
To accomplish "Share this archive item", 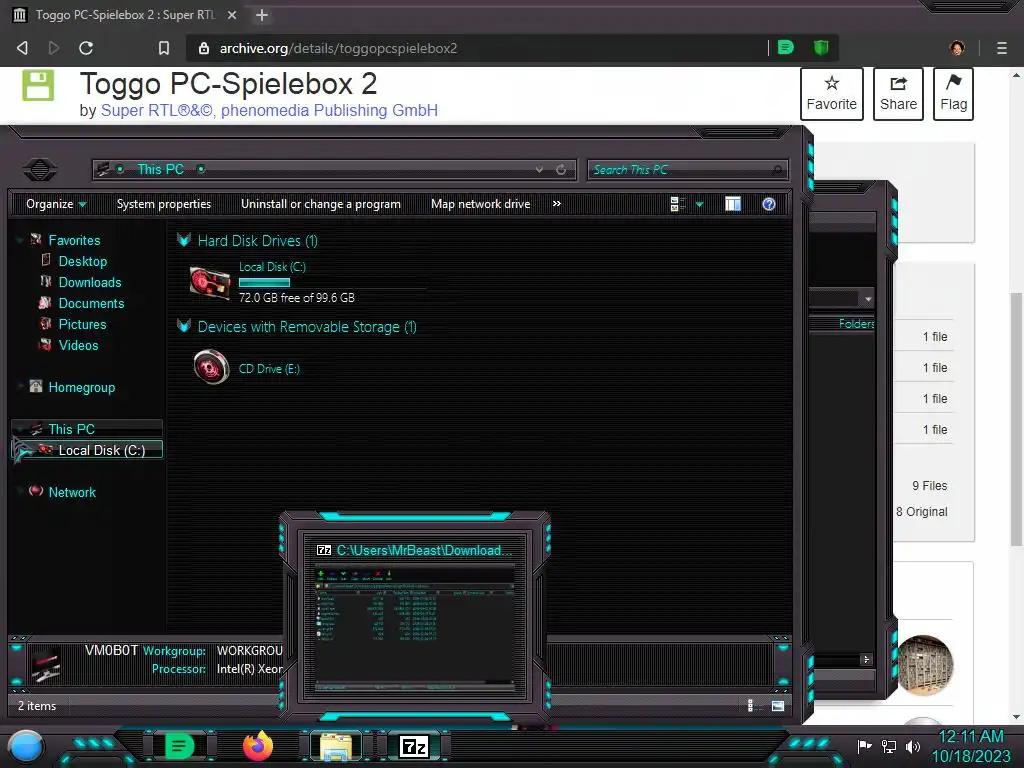I will pyautogui.click(x=898, y=94).
